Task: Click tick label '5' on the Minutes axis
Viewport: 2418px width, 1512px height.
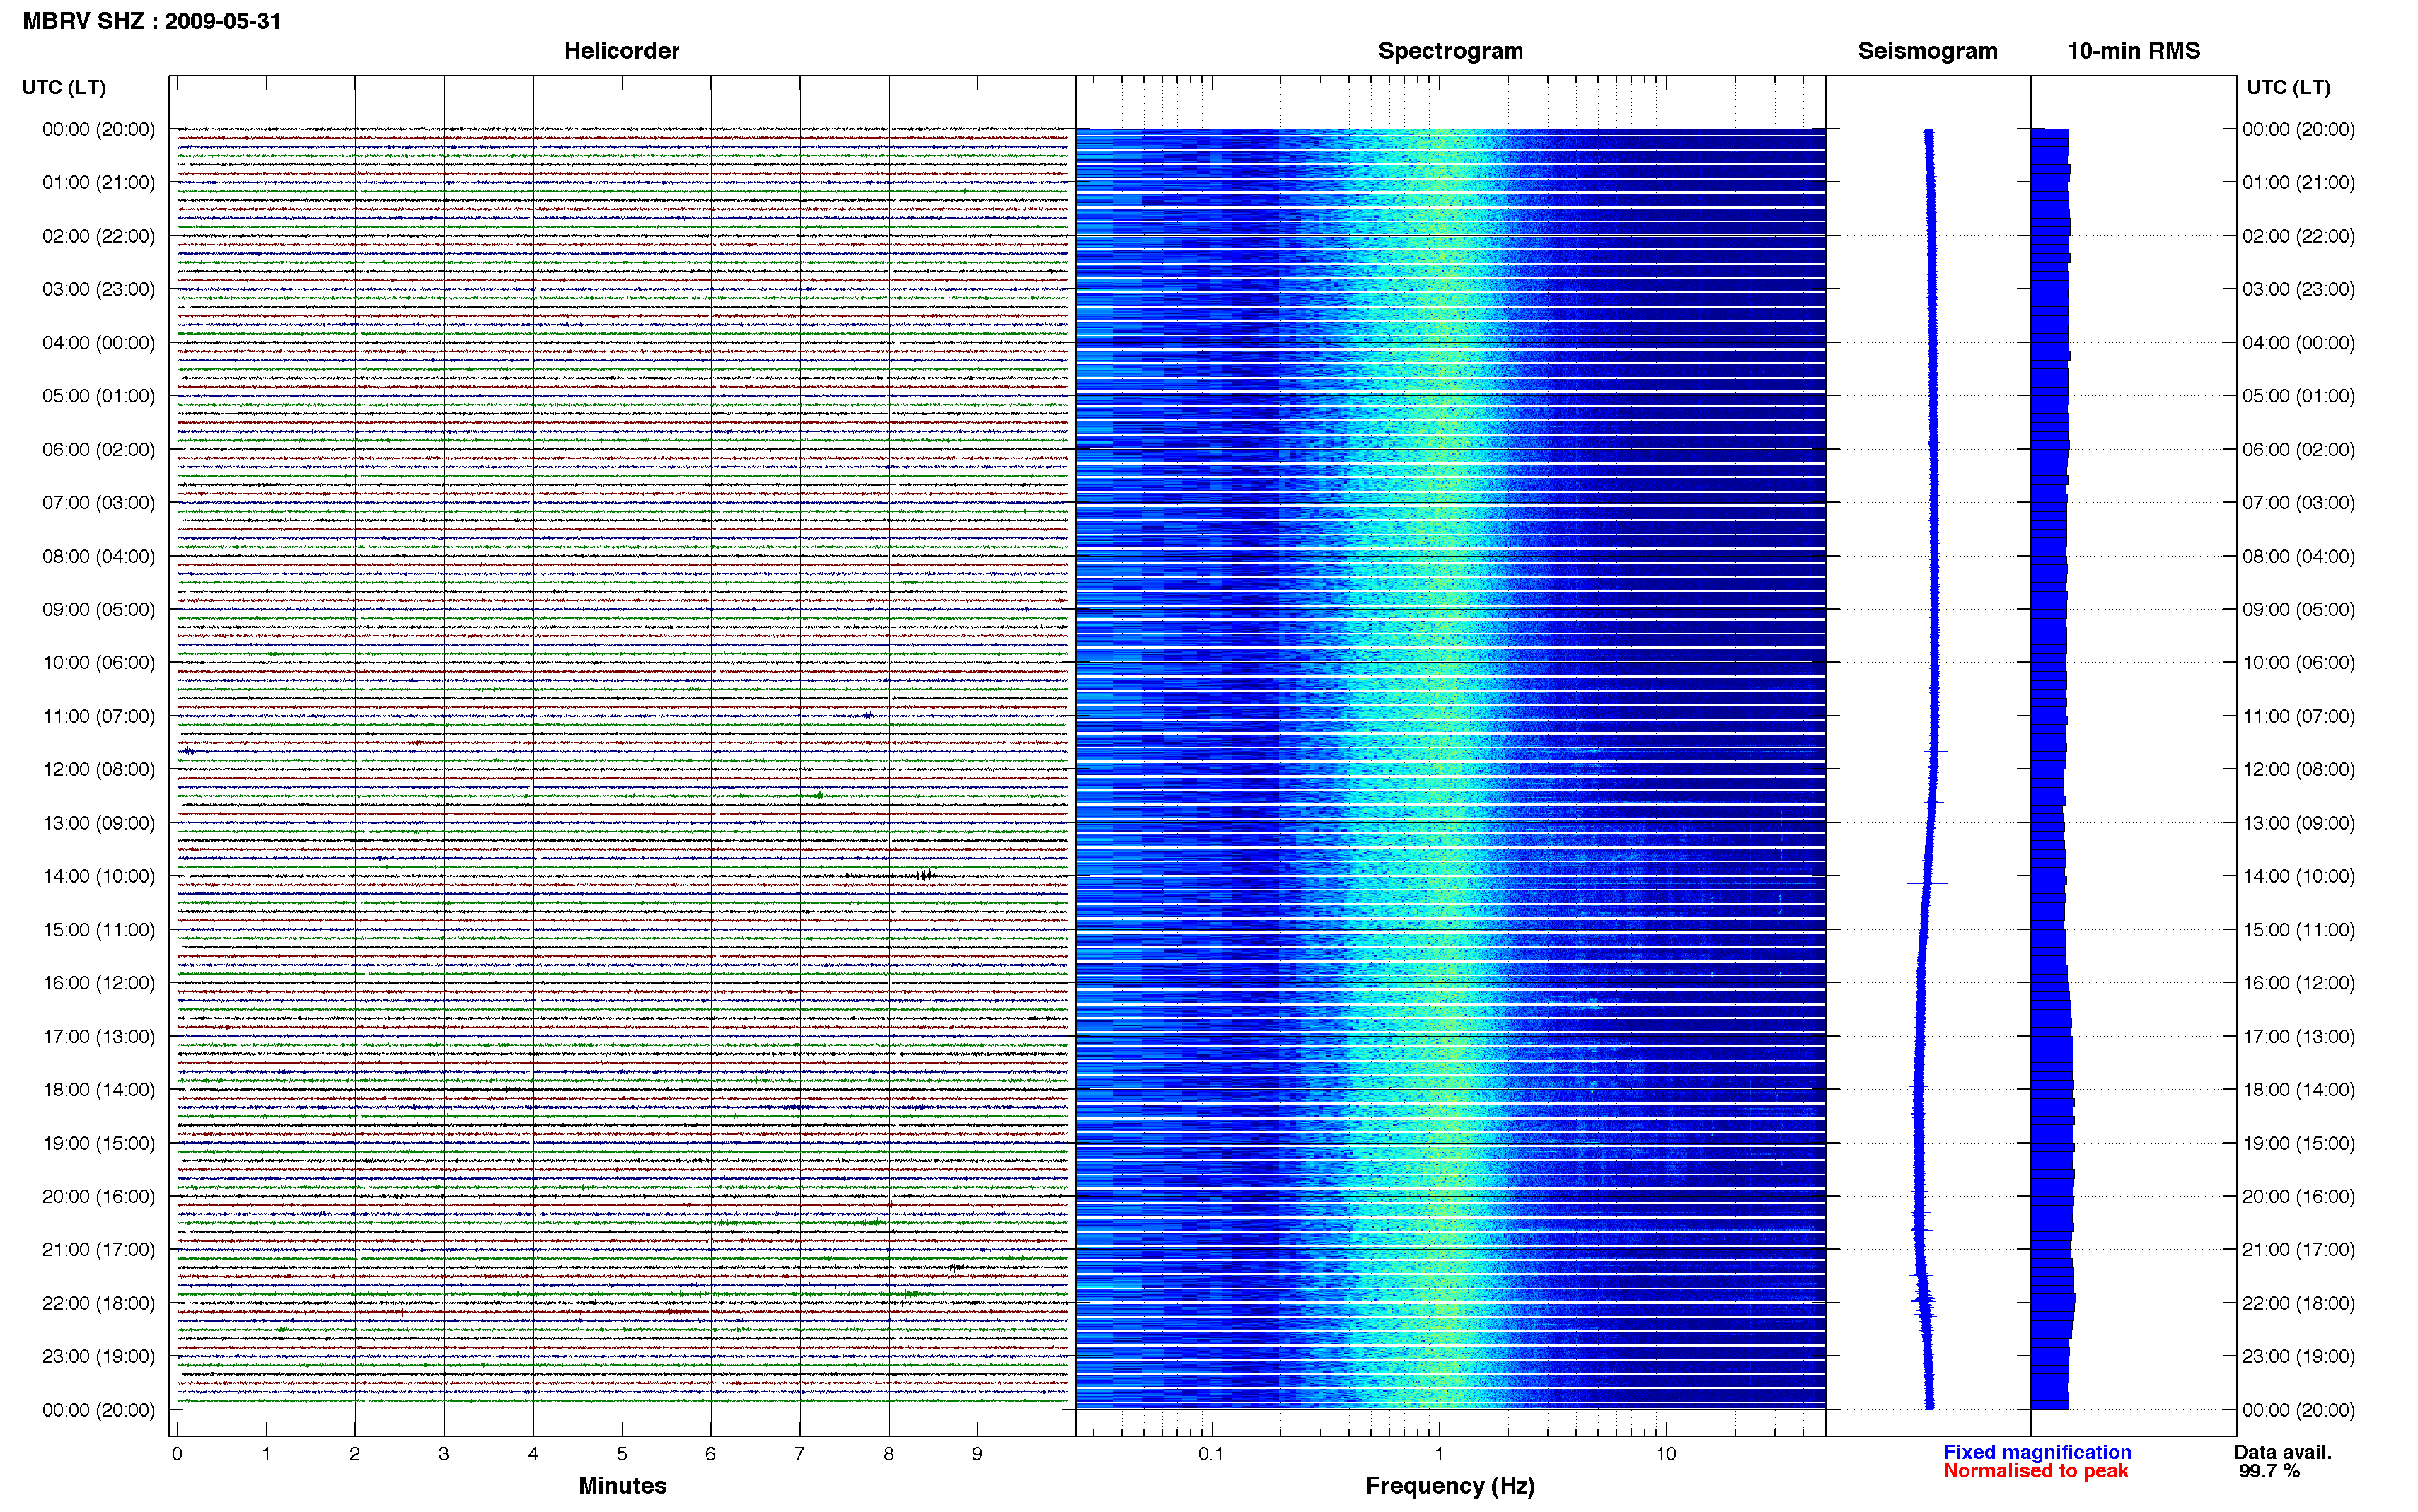Action: (x=622, y=1454)
